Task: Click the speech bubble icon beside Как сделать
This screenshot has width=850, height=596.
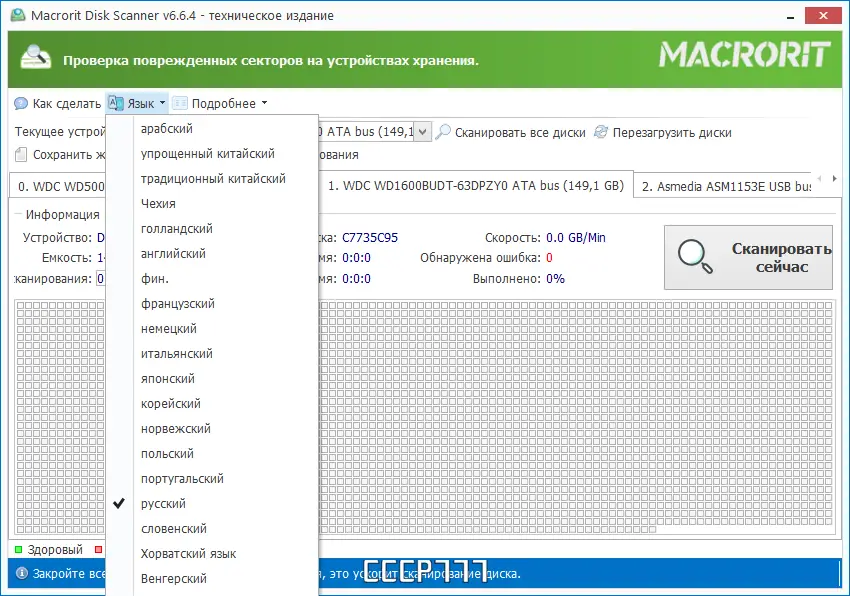Action: pyautogui.click(x=21, y=103)
